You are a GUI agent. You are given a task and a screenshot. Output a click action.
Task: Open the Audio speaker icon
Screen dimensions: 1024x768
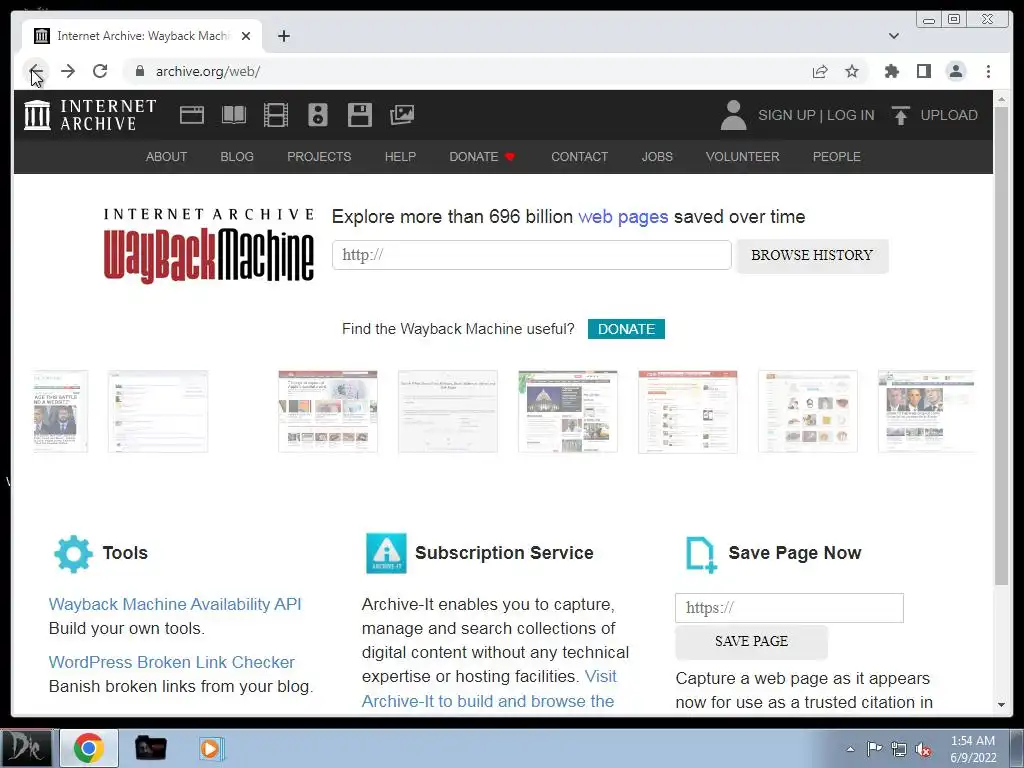click(318, 115)
